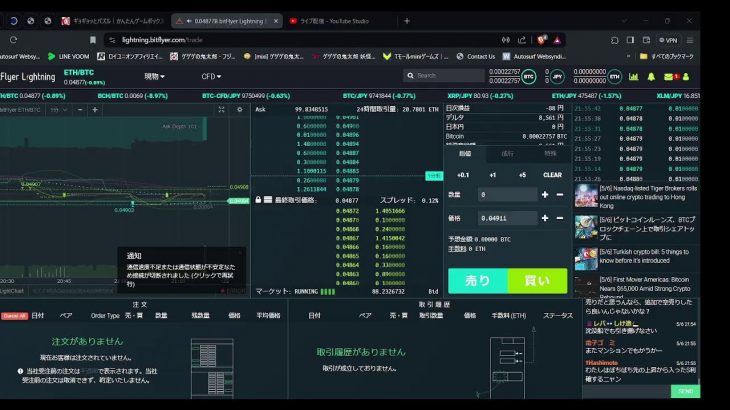Open the Turkish crypto bill news thumbnail

[x=586, y=258]
